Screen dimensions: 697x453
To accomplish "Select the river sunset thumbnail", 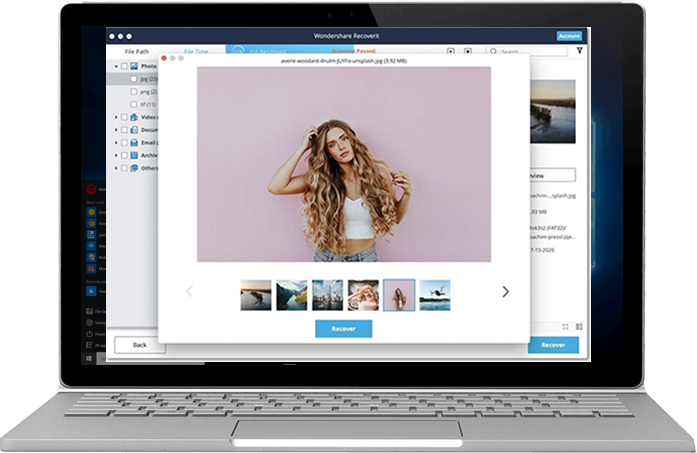I will coord(256,295).
